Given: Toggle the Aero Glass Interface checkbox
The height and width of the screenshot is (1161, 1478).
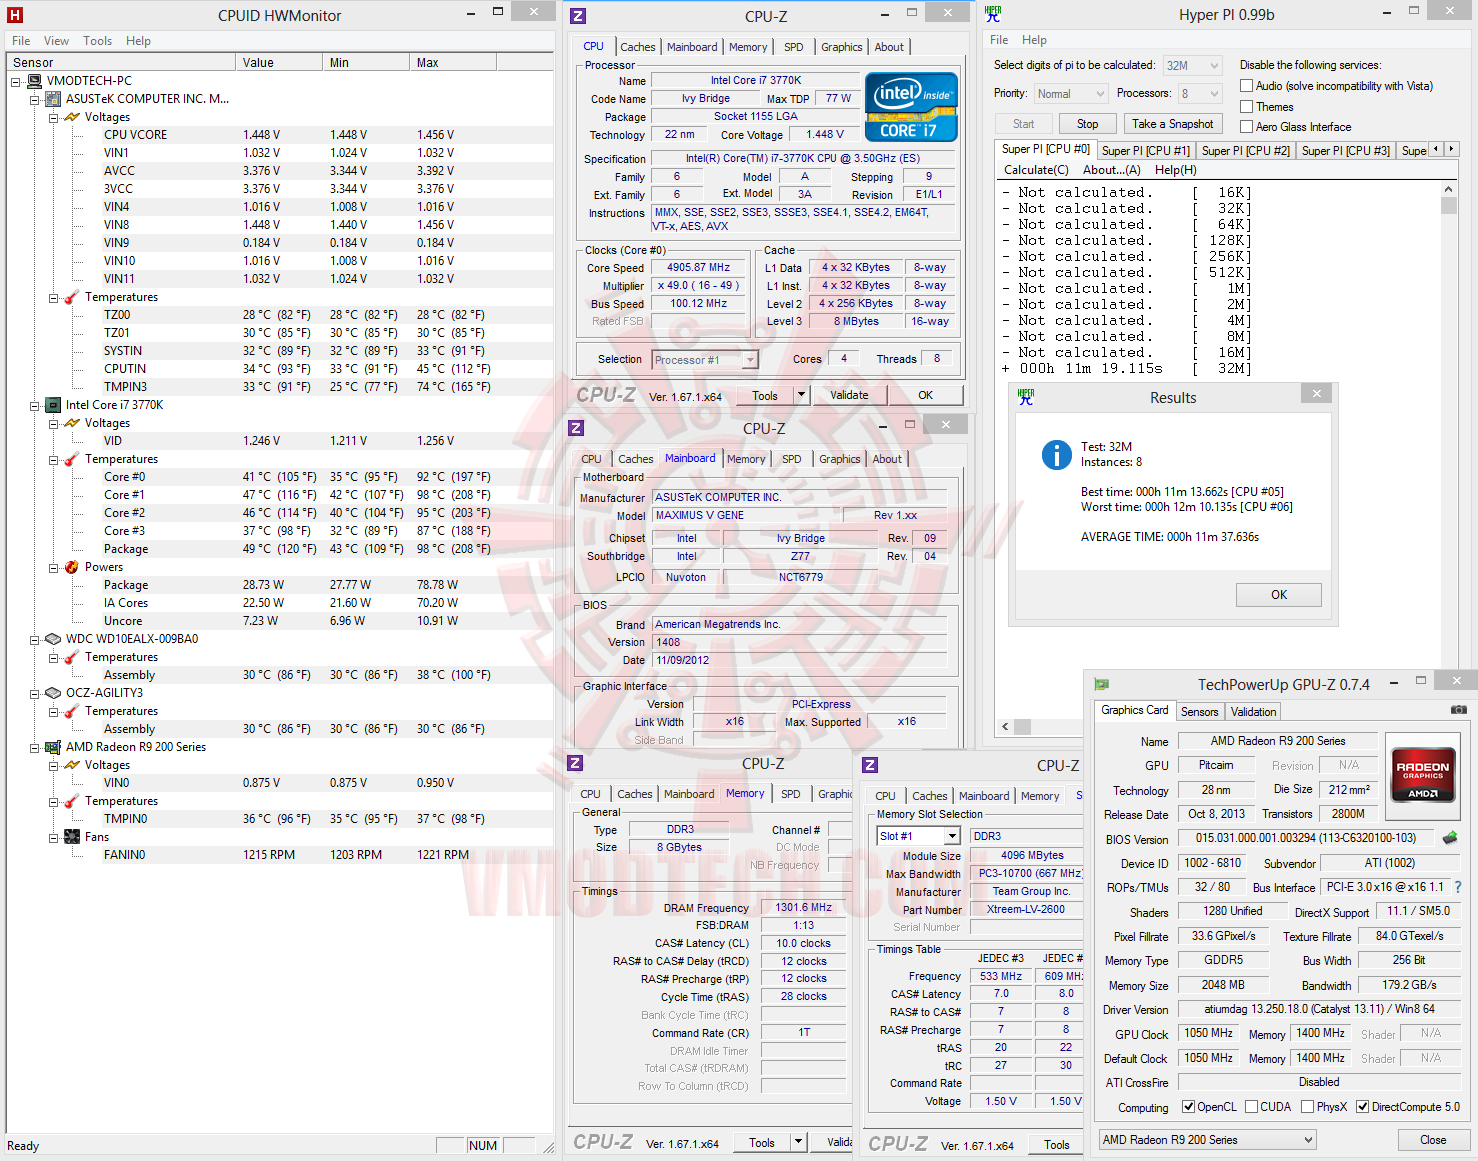Looking at the screenshot, I should coord(1246,127).
